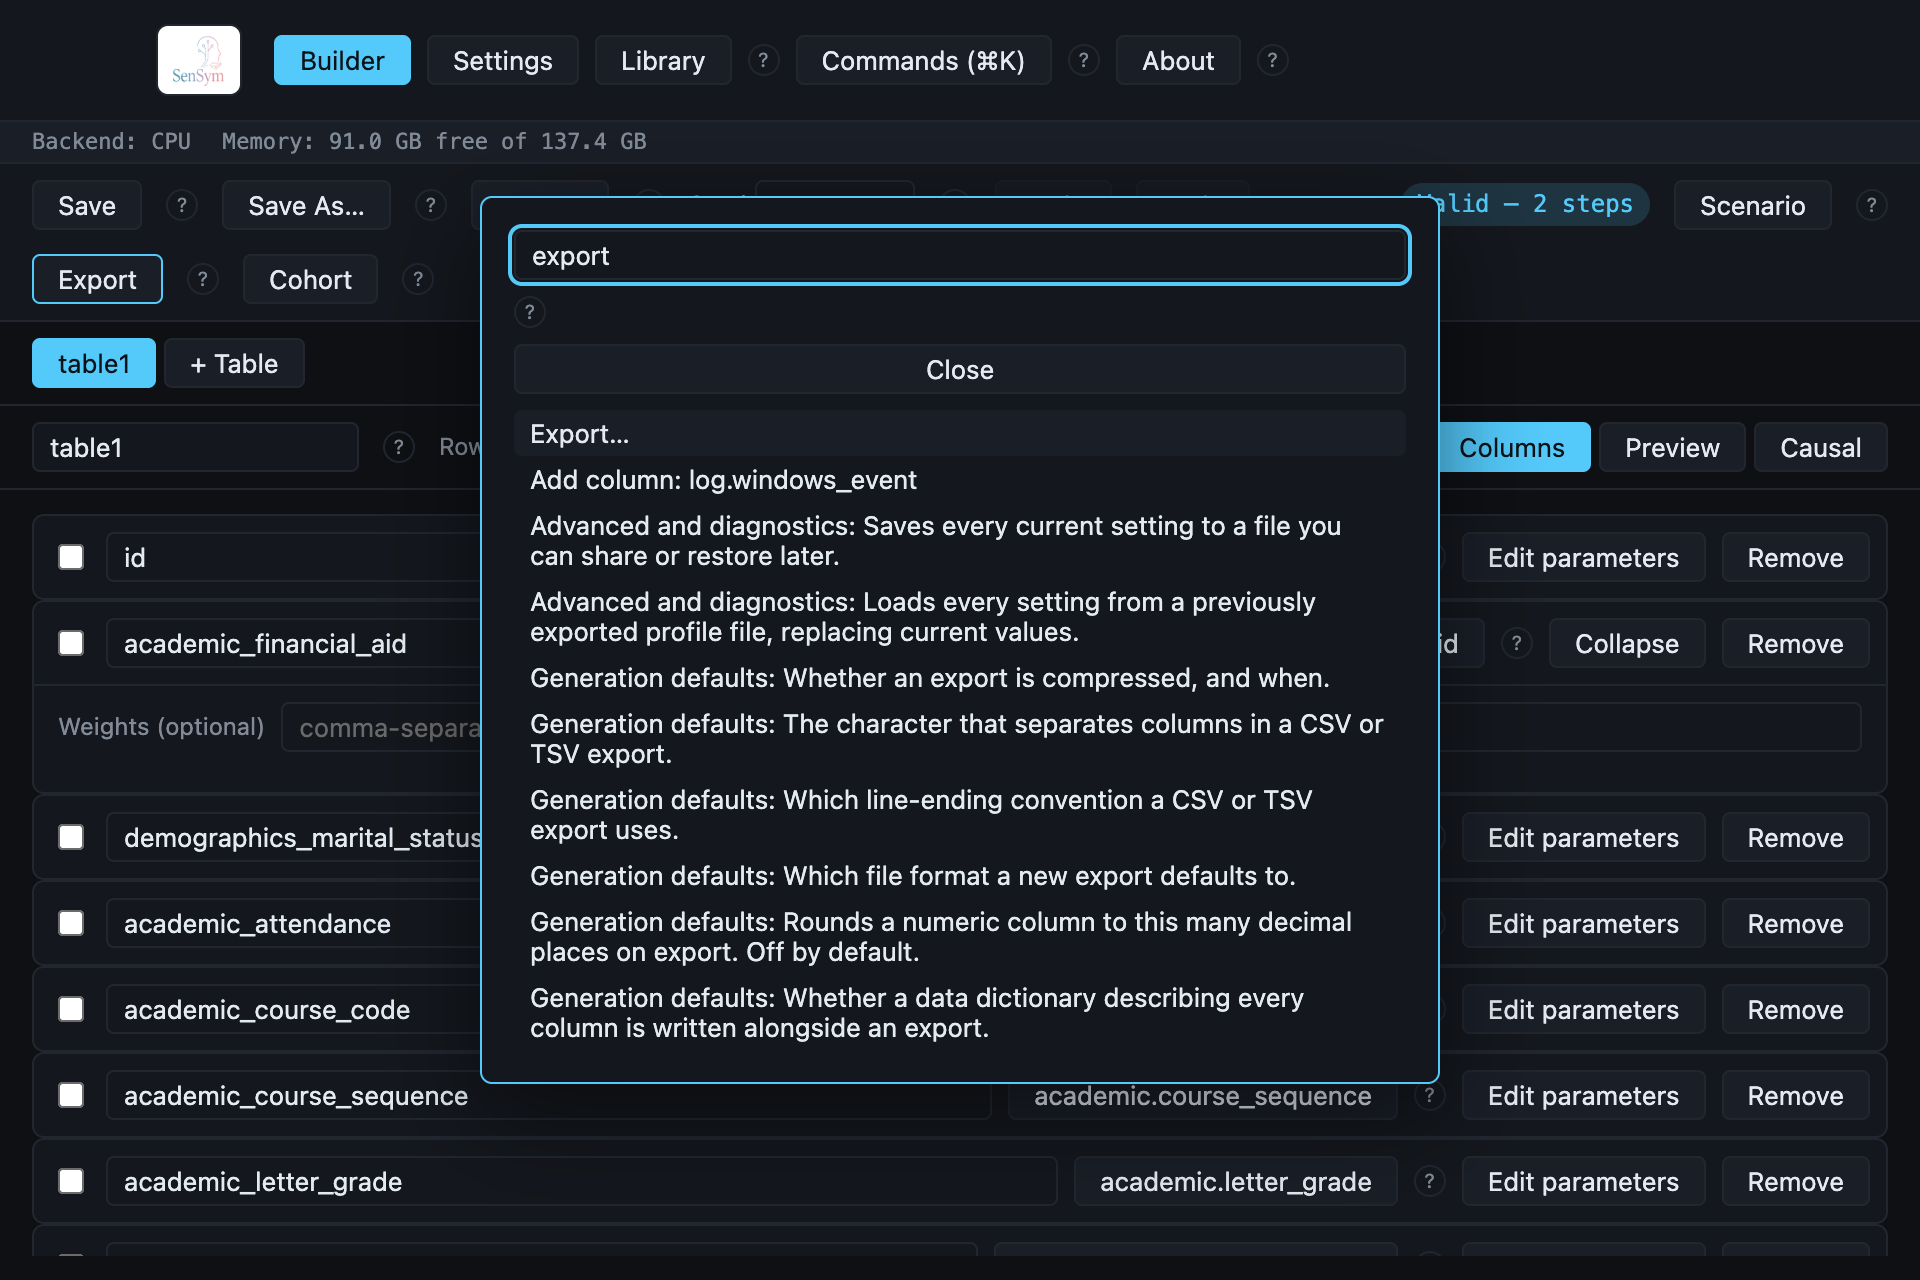Click the academic_letter_grade name field
This screenshot has height=1280, width=1920.
coord(581,1181)
